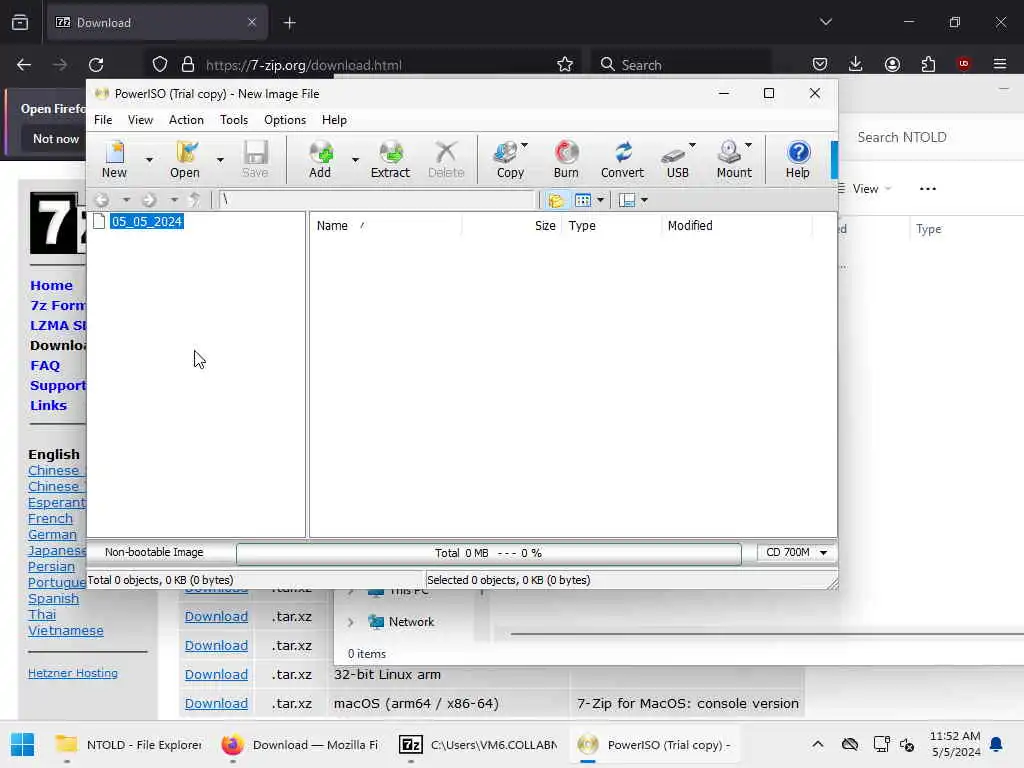Open Firefox account icon
The height and width of the screenshot is (768, 1024).
pos(892,64)
